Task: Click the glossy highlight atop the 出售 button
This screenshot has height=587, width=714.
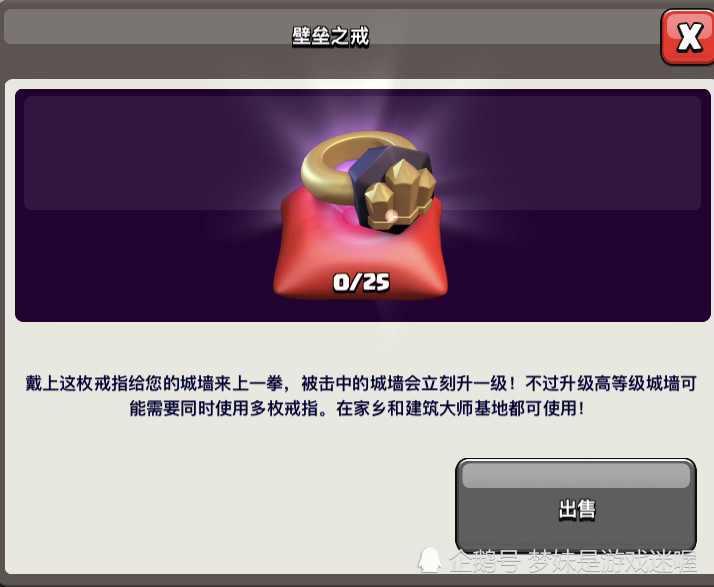Action: (576, 477)
